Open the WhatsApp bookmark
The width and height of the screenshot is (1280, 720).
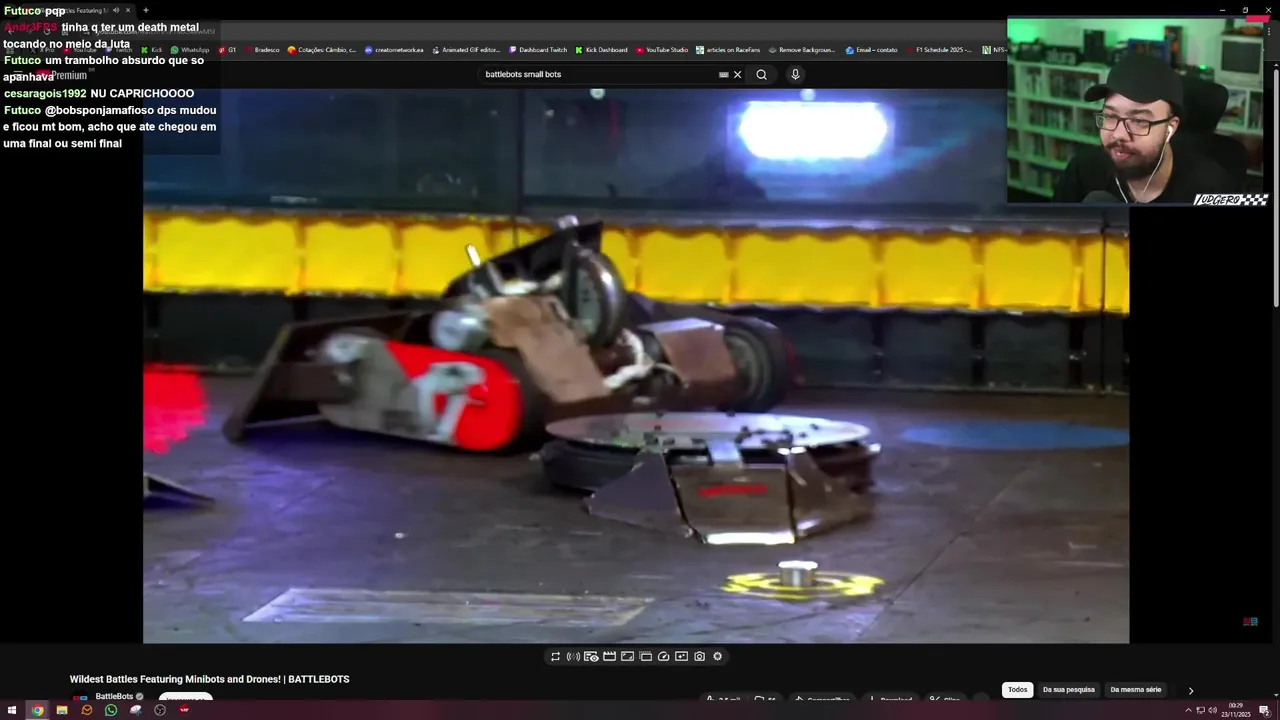click(x=190, y=49)
